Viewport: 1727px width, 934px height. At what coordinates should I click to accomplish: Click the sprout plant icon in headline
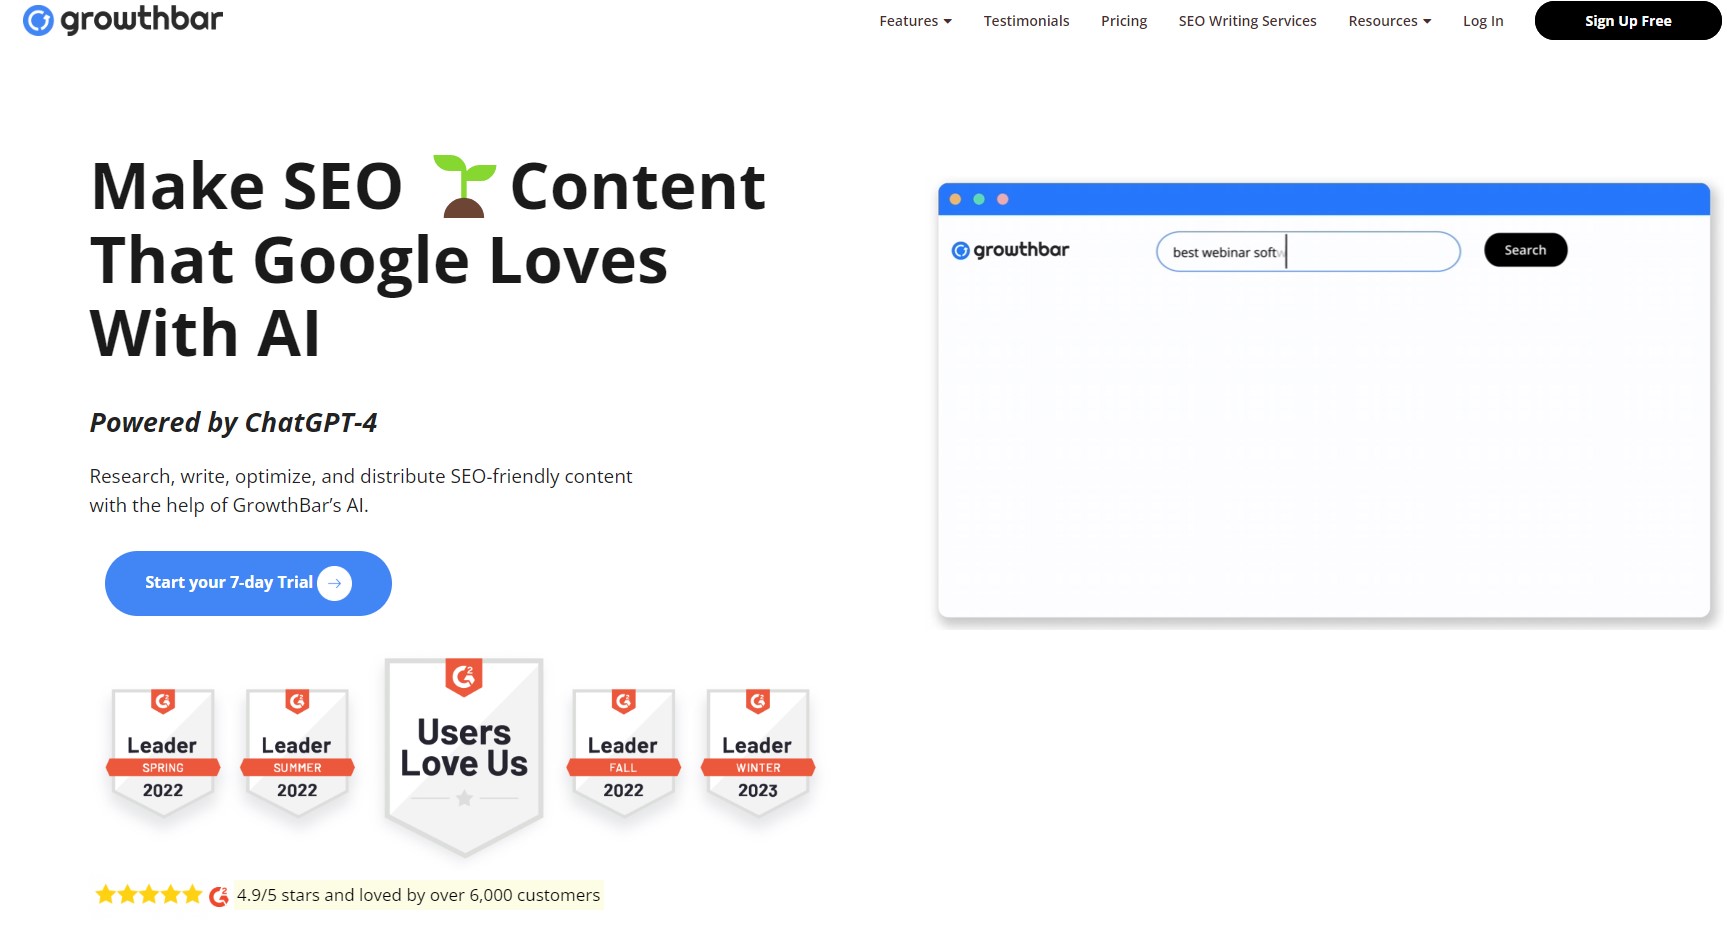(x=464, y=186)
